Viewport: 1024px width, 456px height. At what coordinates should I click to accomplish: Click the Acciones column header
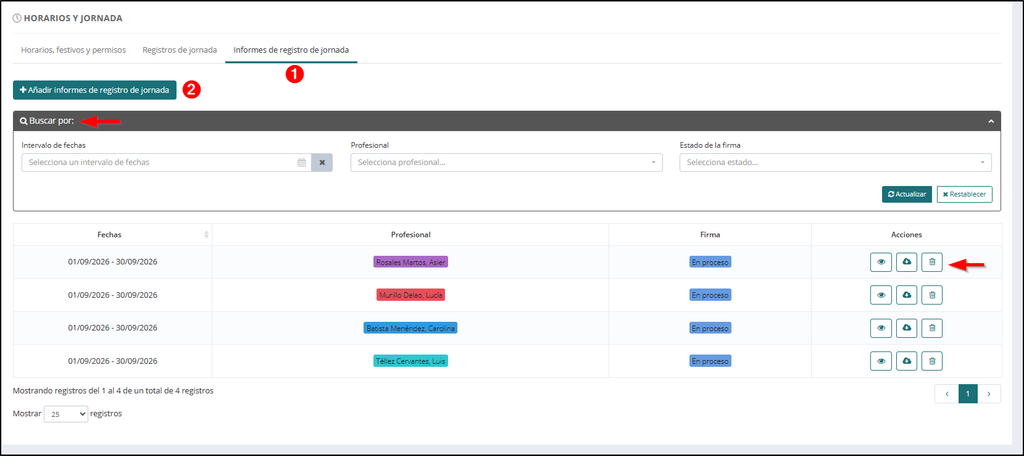pyautogui.click(x=906, y=235)
